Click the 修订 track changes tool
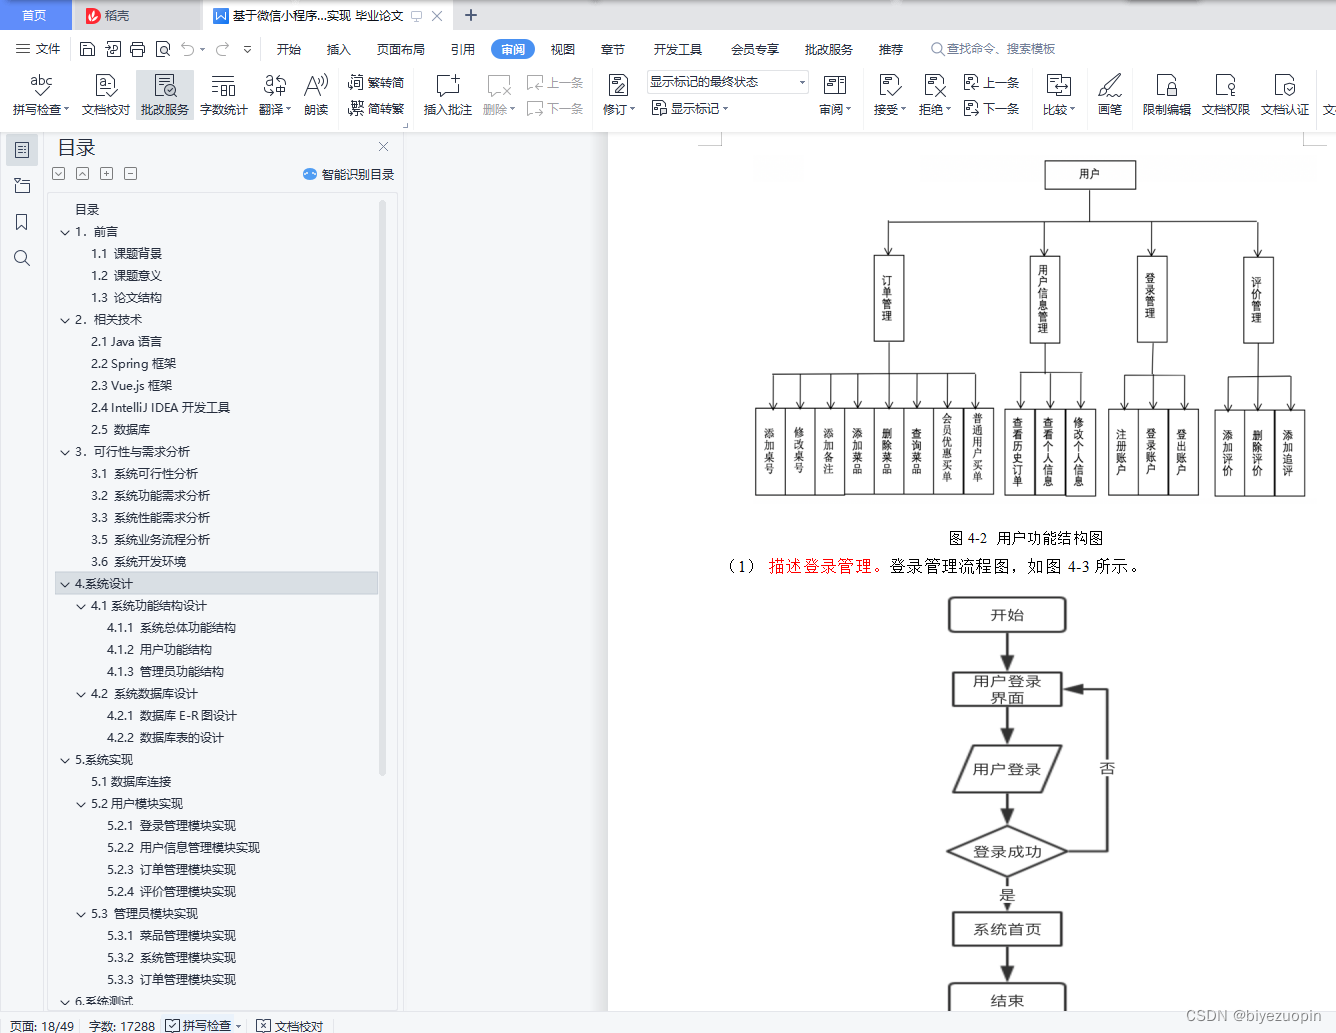 tap(619, 95)
